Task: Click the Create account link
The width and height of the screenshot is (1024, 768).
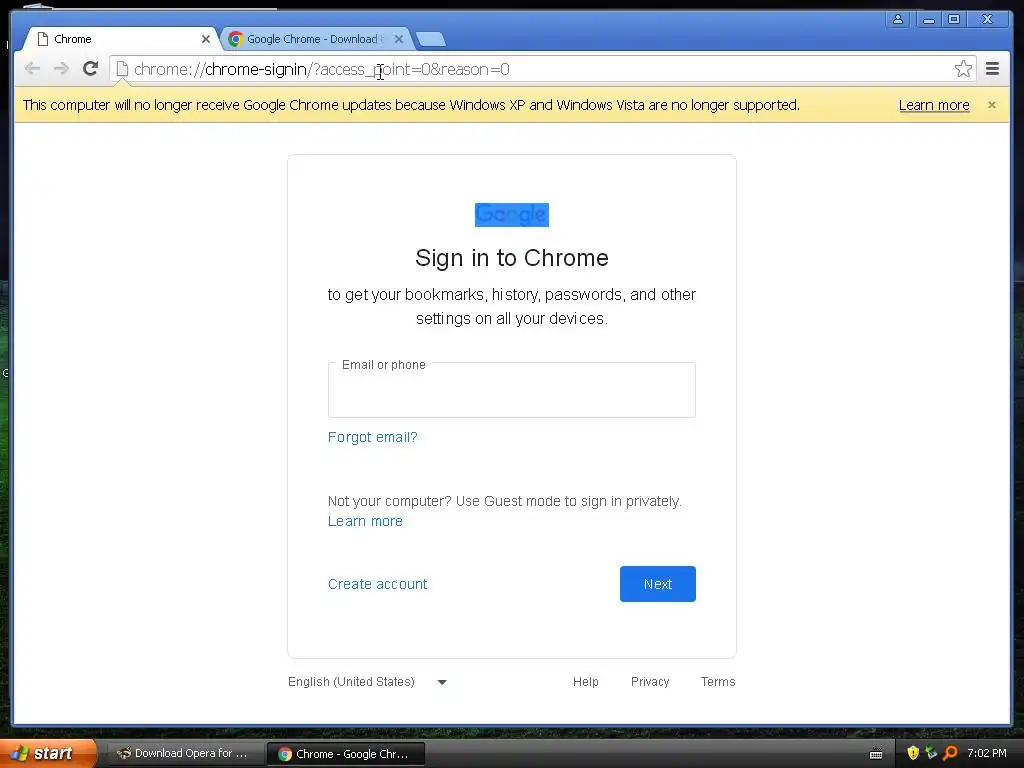Action: (377, 584)
